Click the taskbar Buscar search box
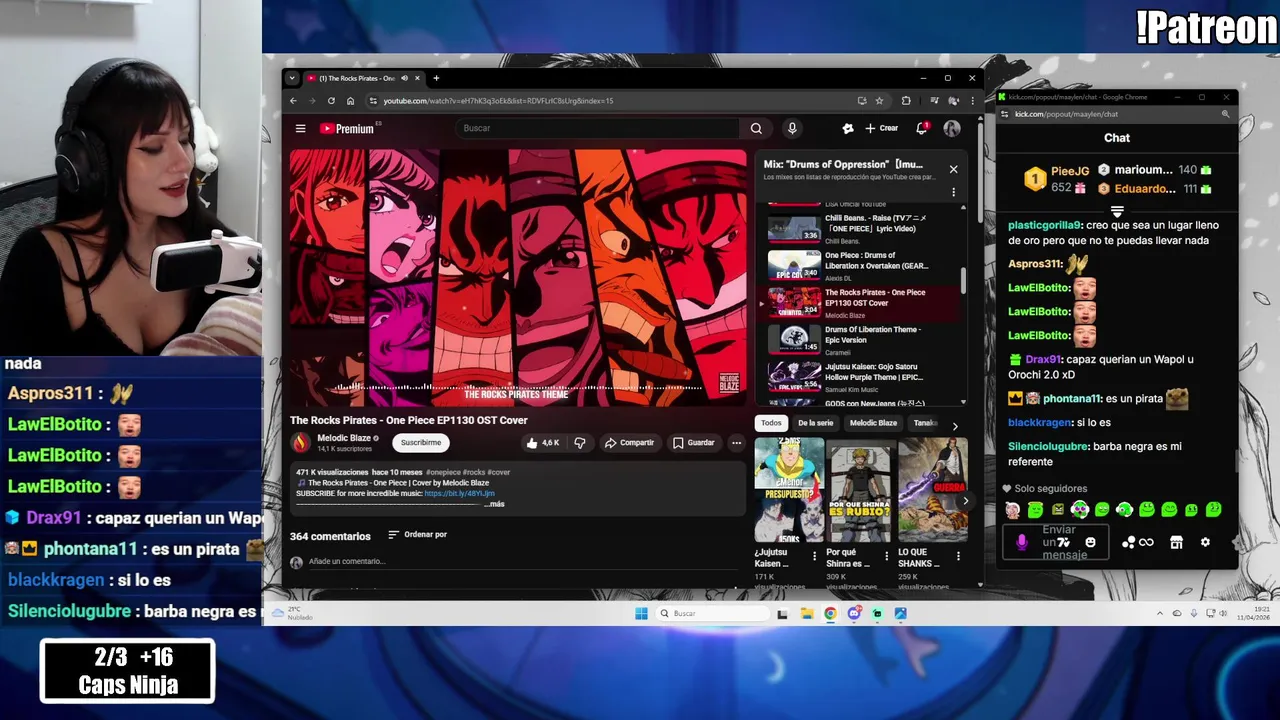This screenshot has height=720, width=1280. click(713, 614)
